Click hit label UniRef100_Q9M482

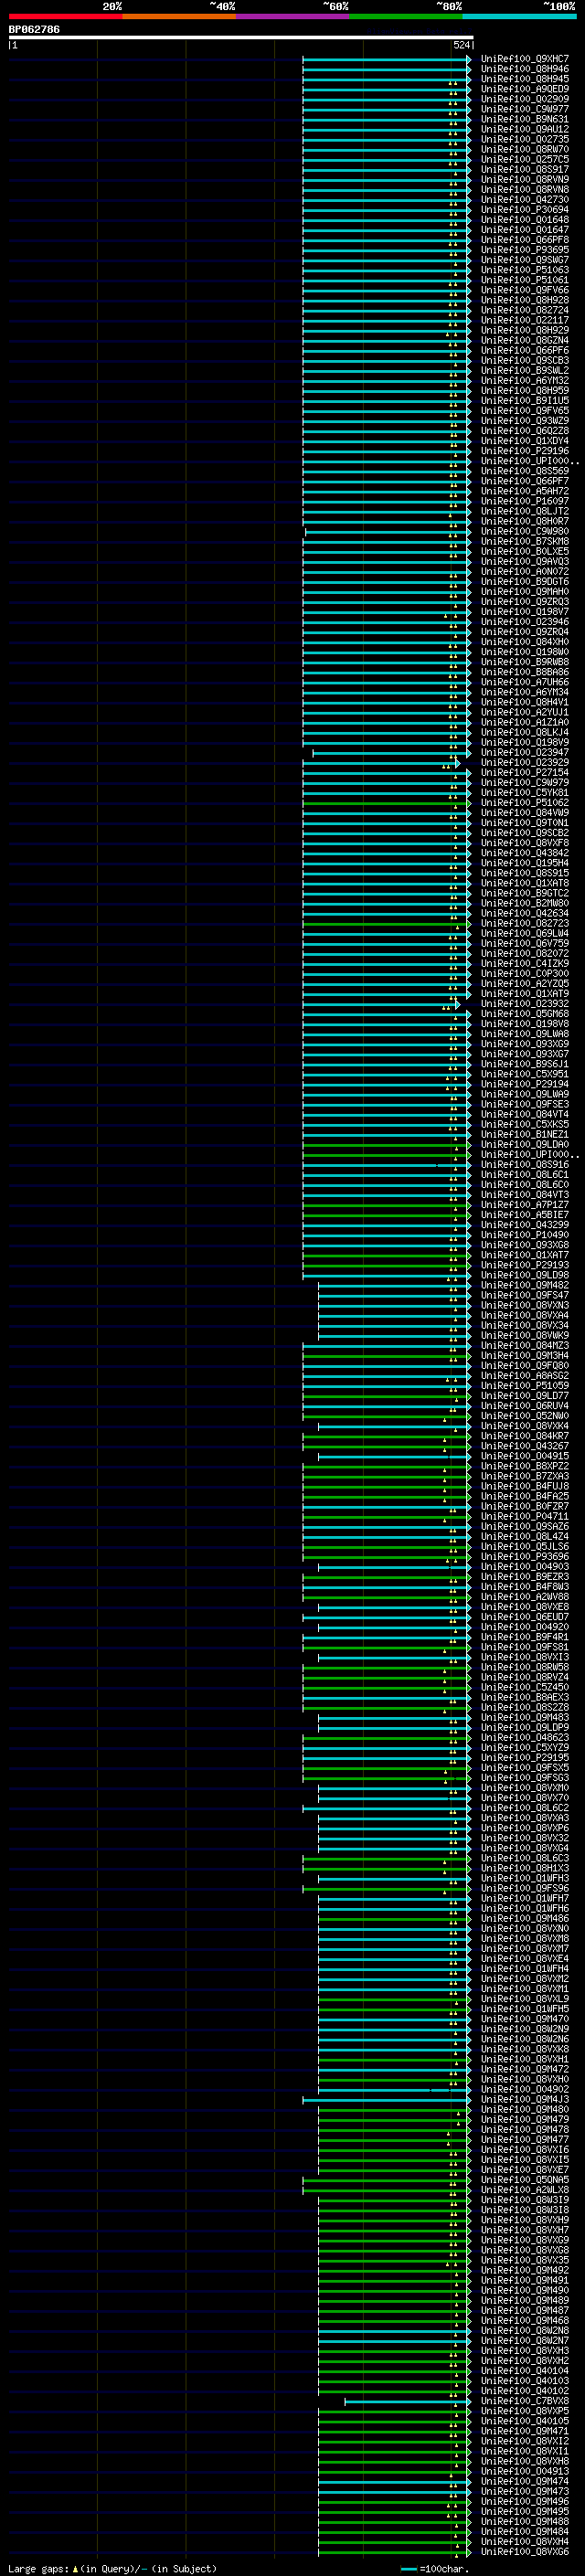coord(525,1285)
